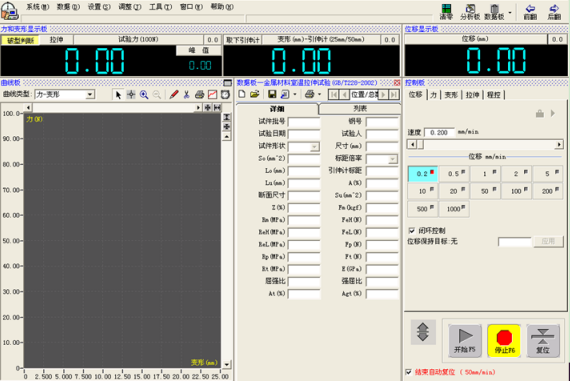
Task: Expand the 曲线类型 dropdown
Action: [90, 95]
